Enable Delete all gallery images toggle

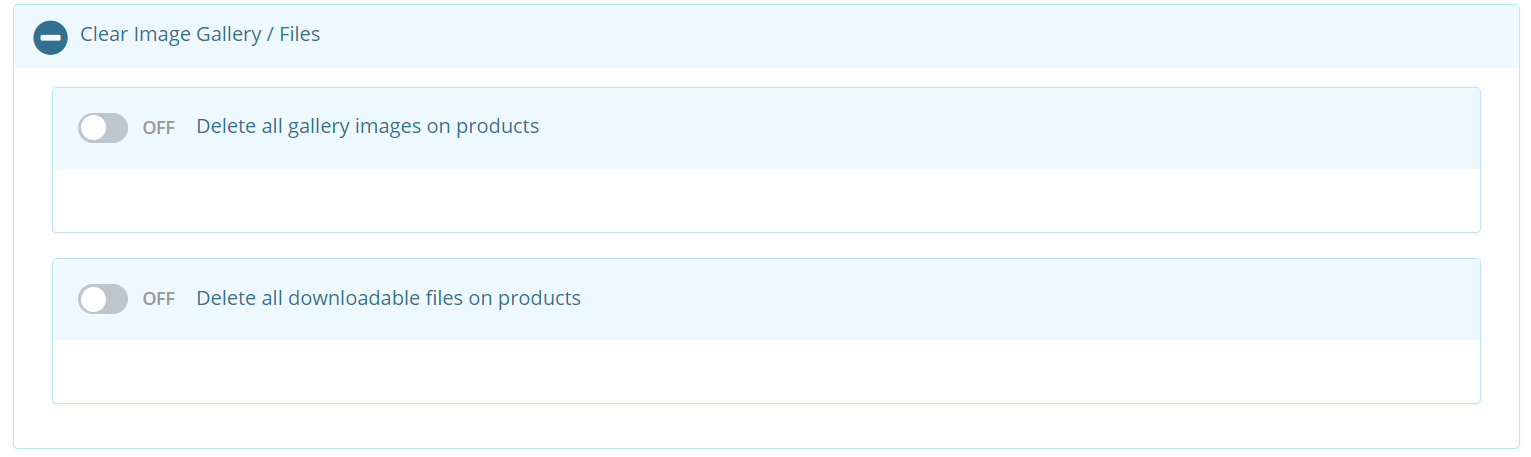point(103,128)
